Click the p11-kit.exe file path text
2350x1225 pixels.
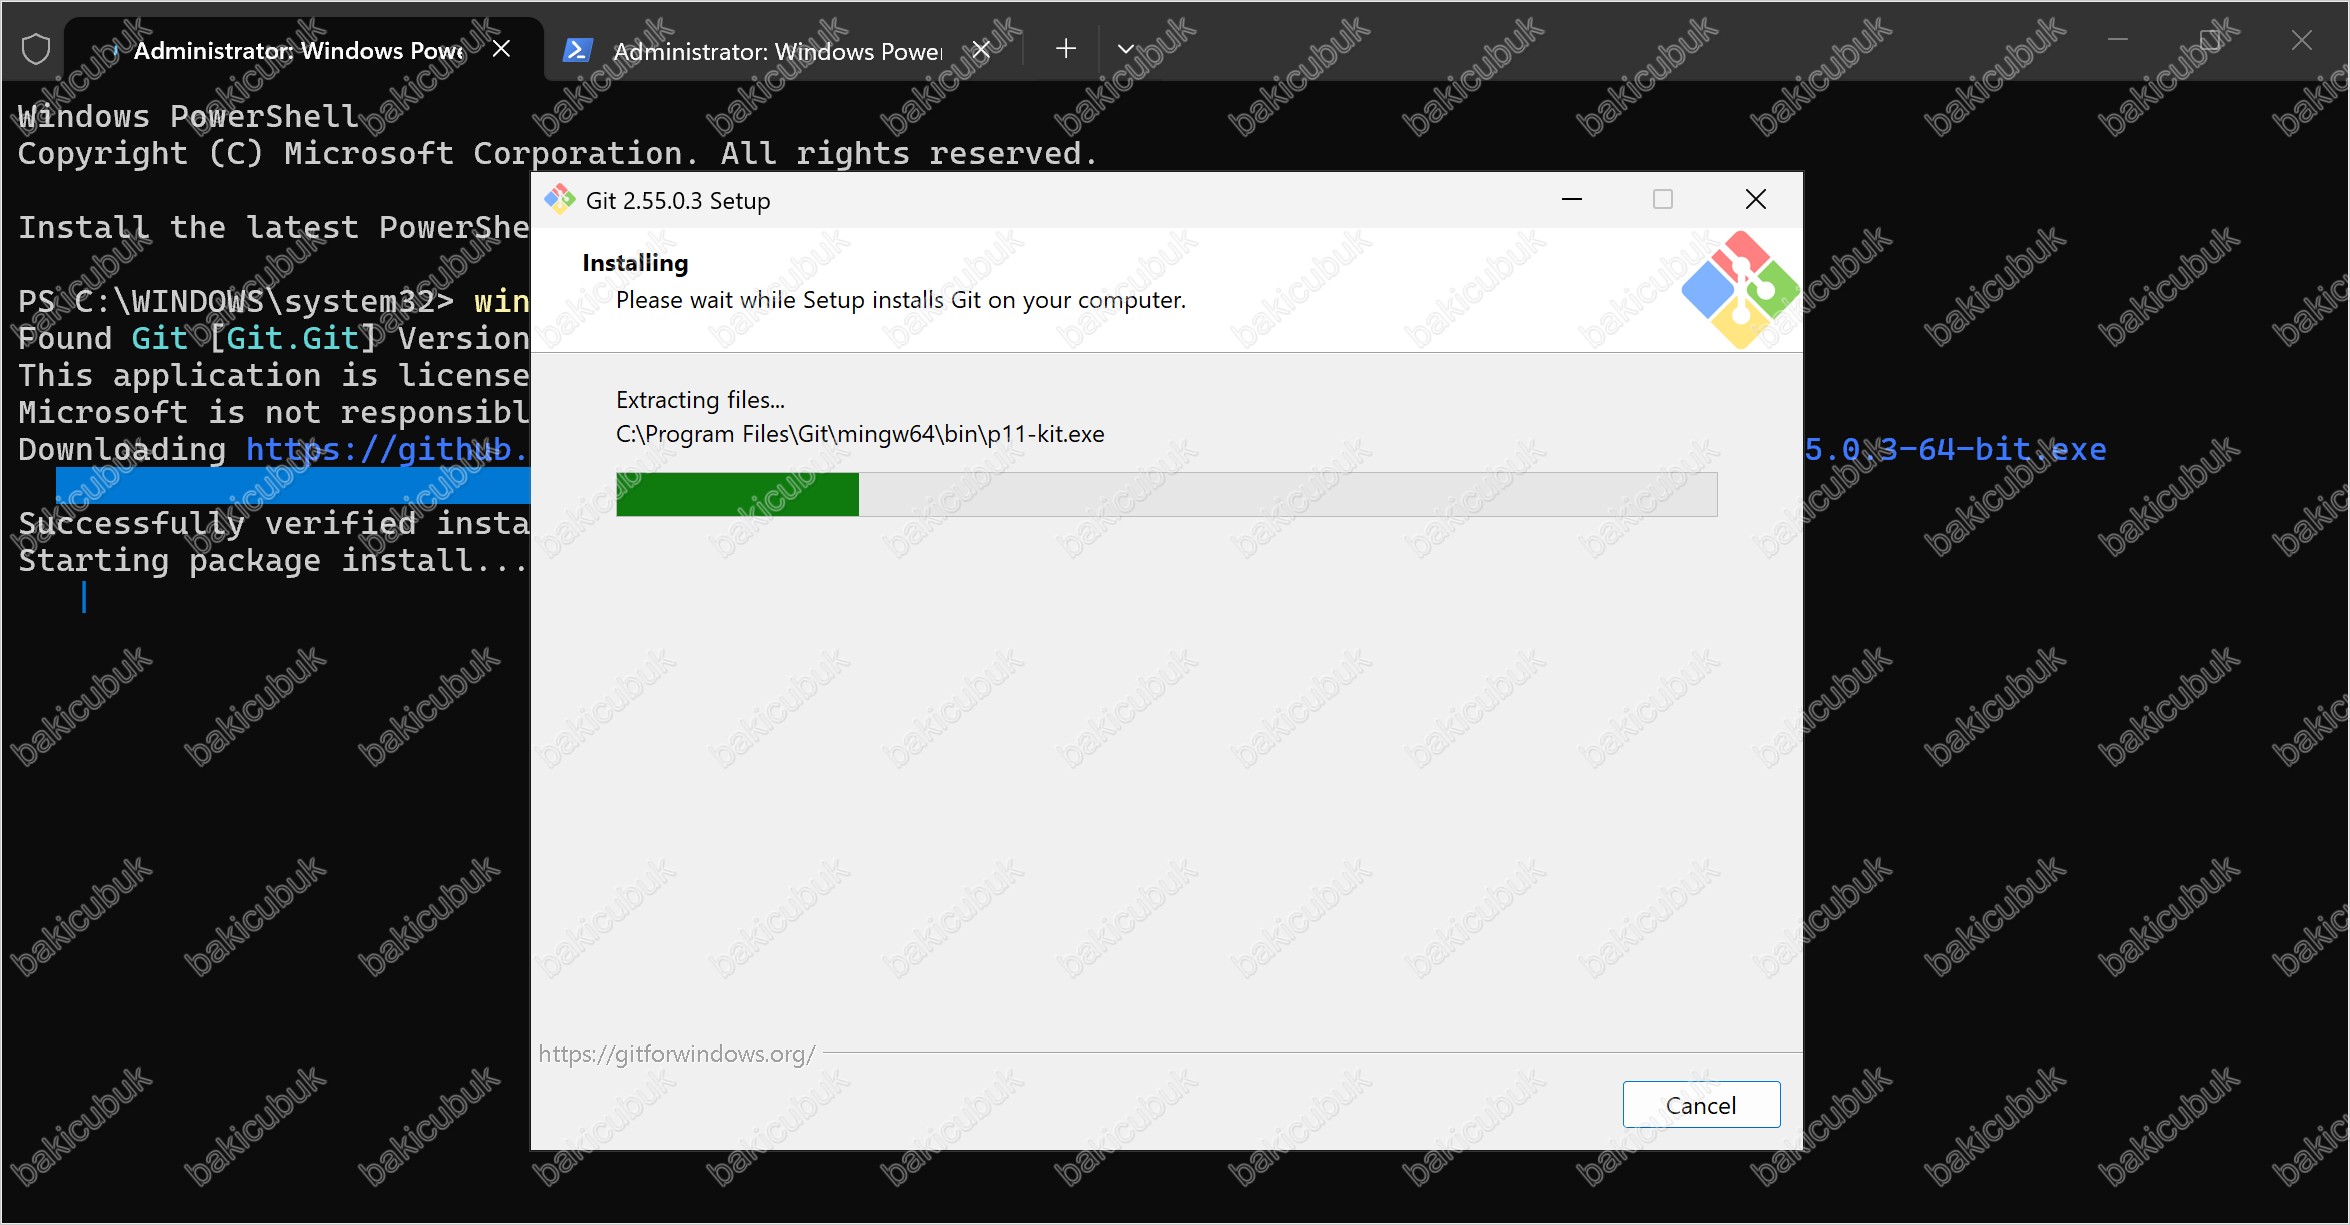[x=860, y=434]
